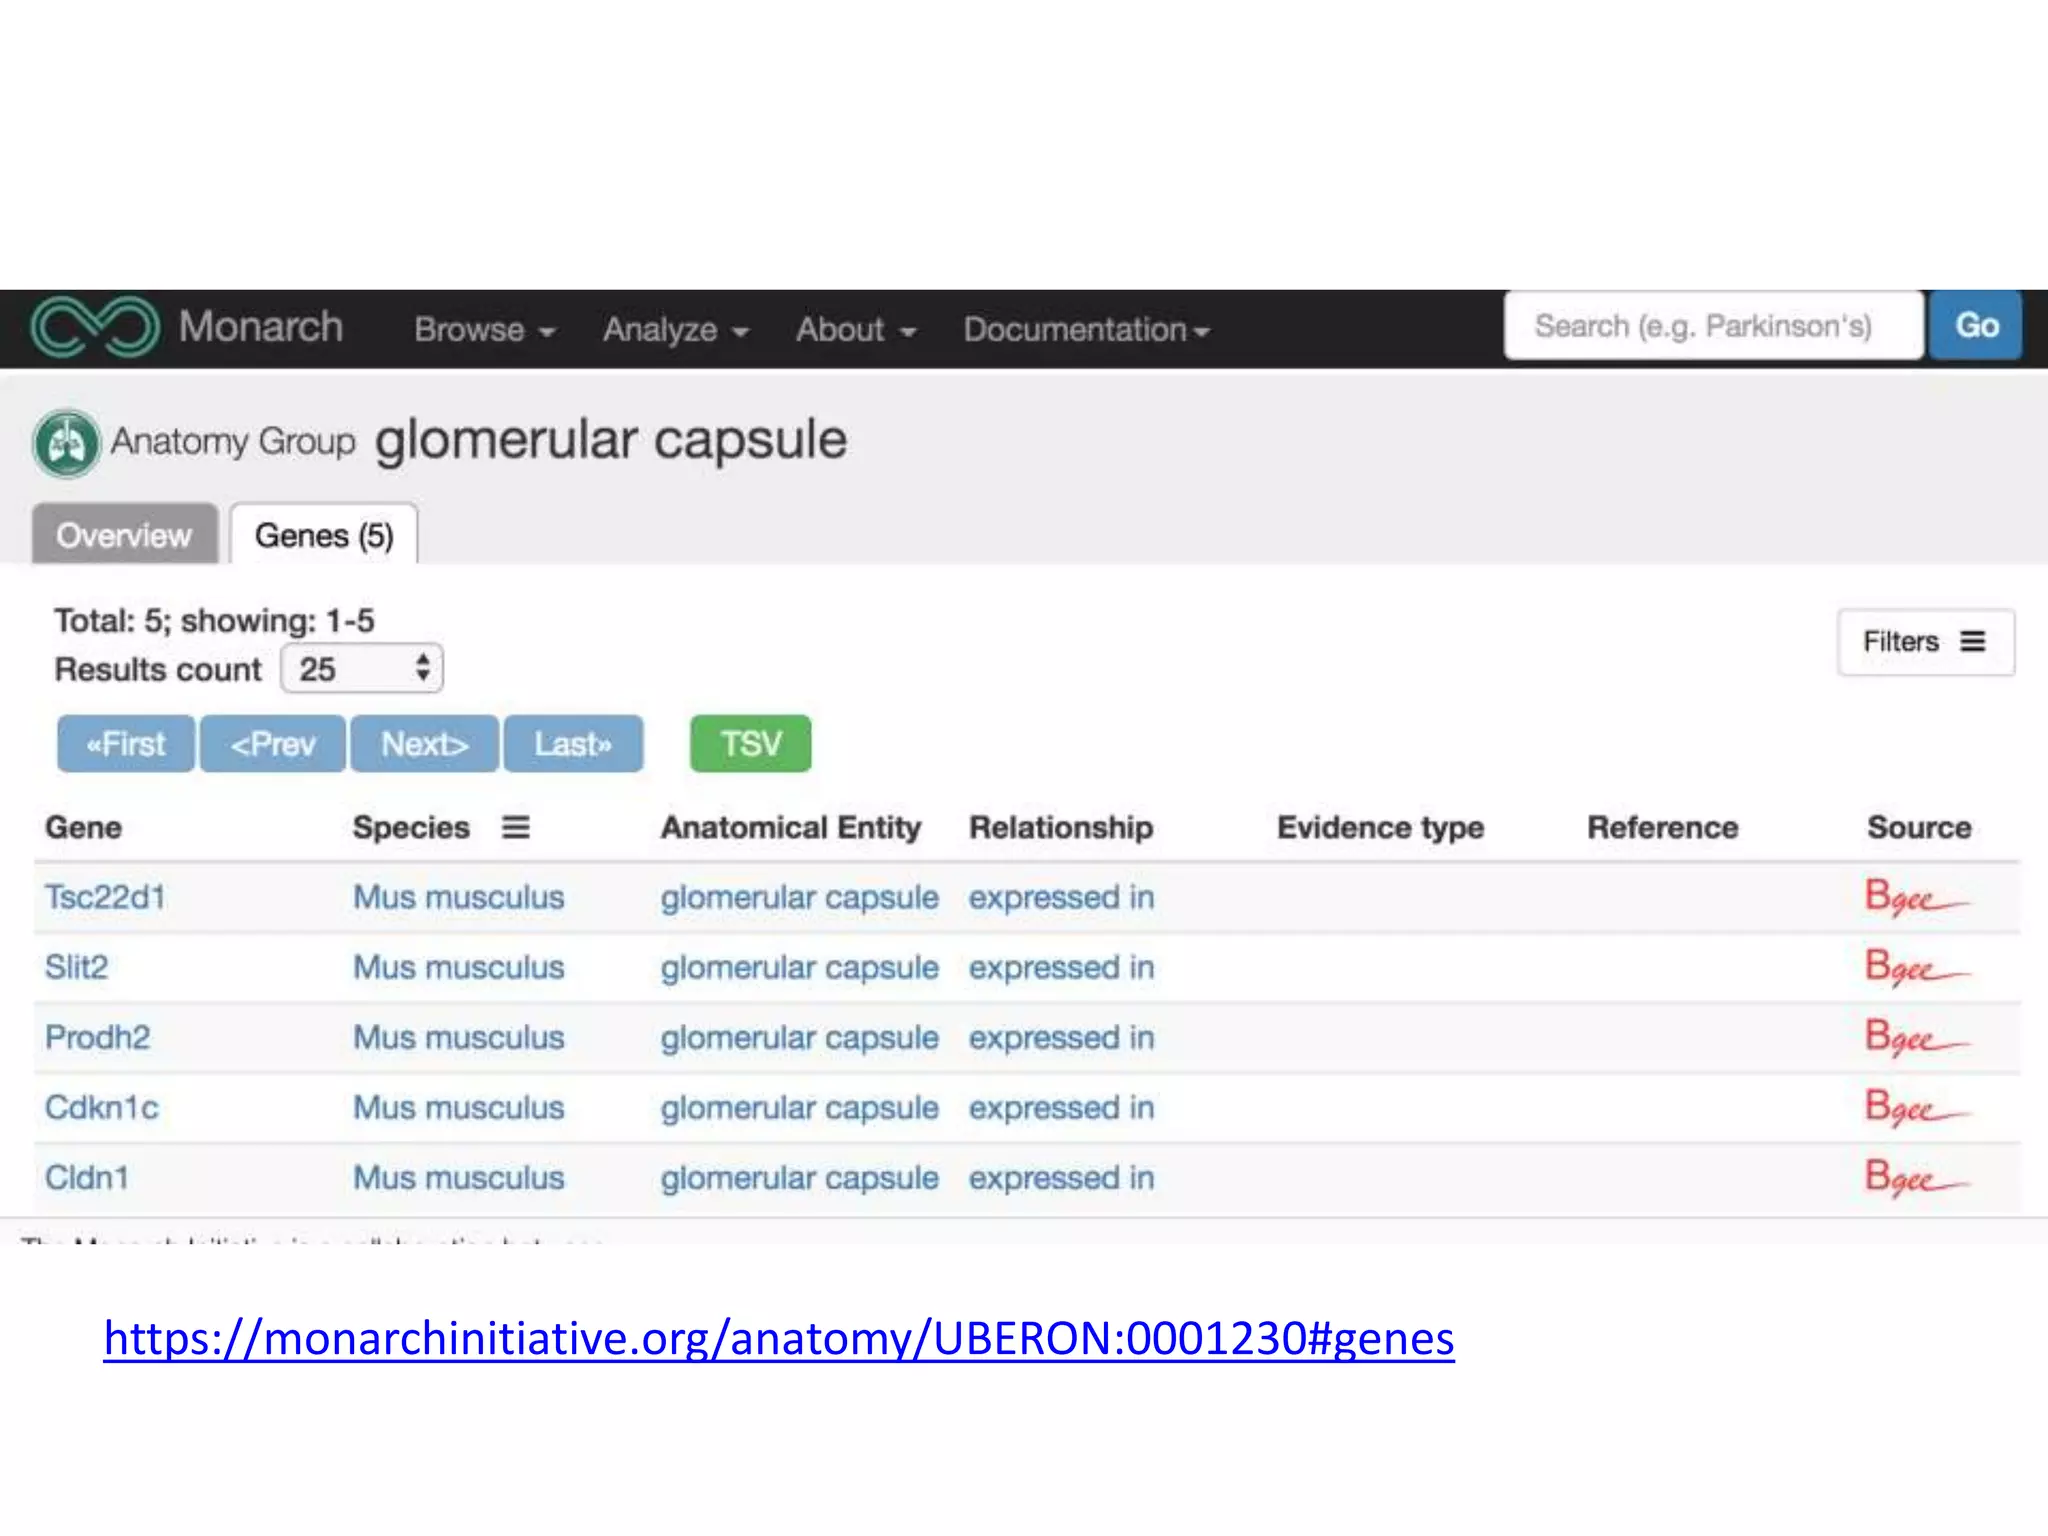This screenshot has height=1536, width=2048.
Task: Focus the Parkinson's example search field
Action: (1712, 326)
